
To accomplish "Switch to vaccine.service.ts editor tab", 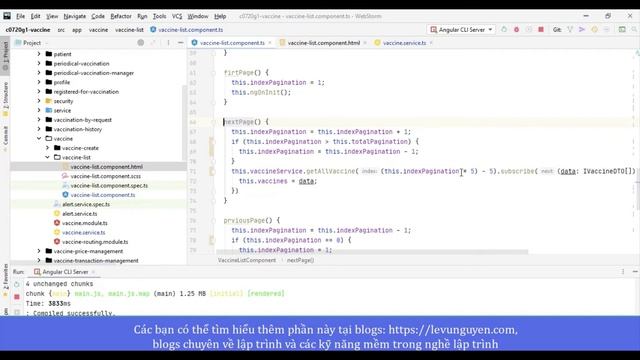I will pos(404,43).
